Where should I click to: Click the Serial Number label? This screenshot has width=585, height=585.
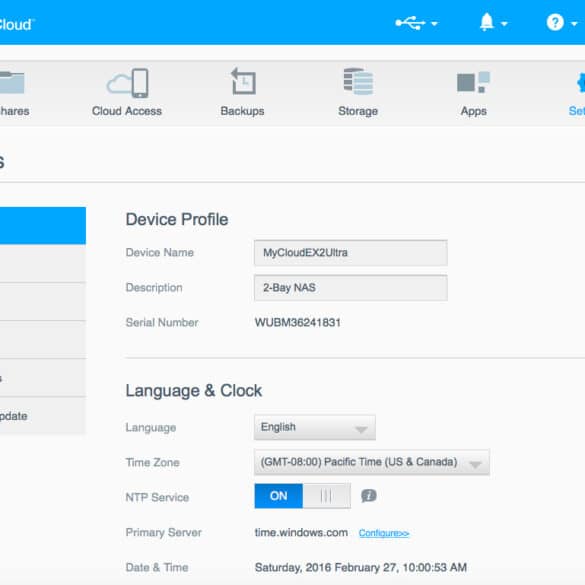click(162, 322)
